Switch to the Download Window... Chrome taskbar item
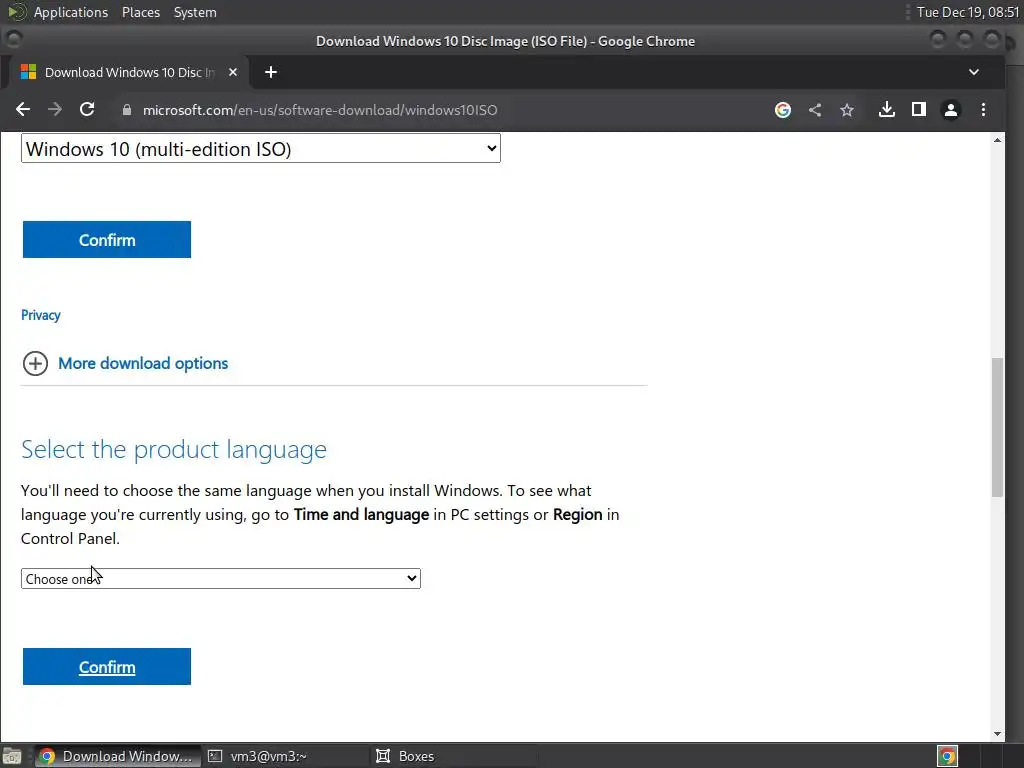The image size is (1024, 768). 116,756
